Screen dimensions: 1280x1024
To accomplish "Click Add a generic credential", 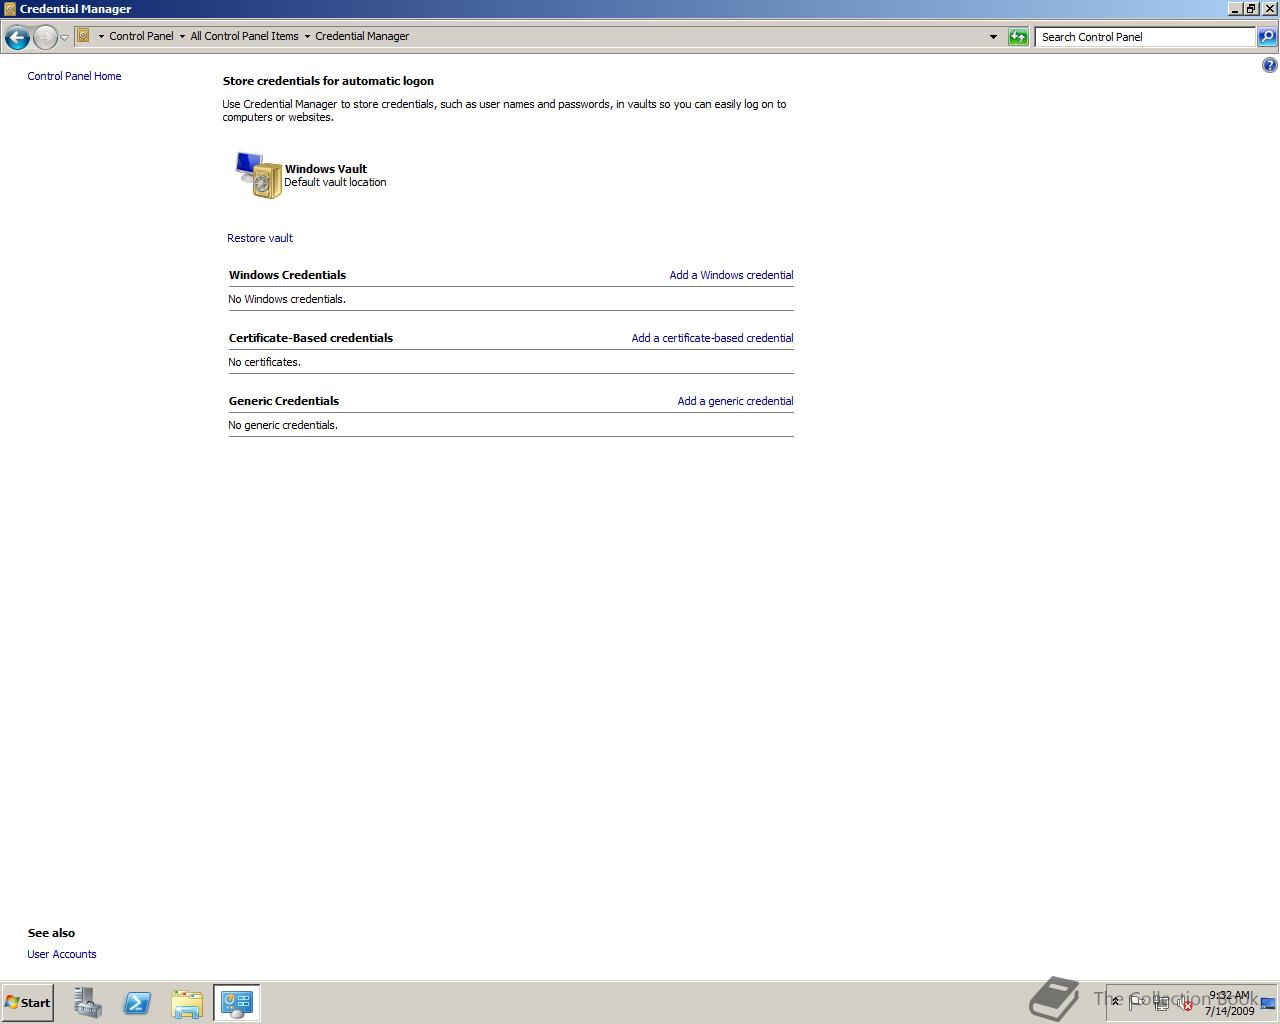I will [x=735, y=401].
